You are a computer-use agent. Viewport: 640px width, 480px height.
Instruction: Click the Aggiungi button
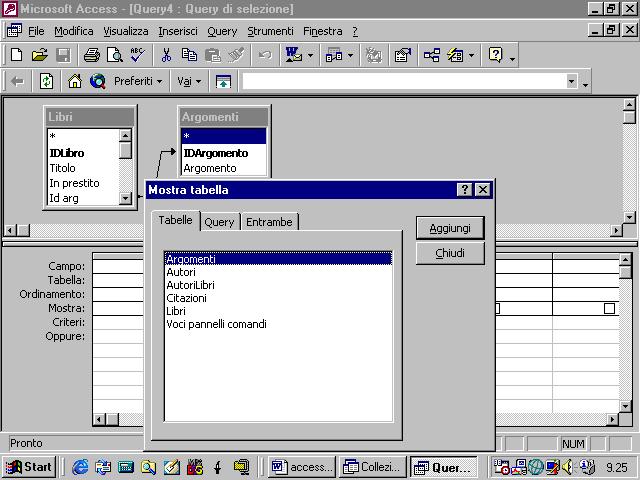click(x=450, y=228)
